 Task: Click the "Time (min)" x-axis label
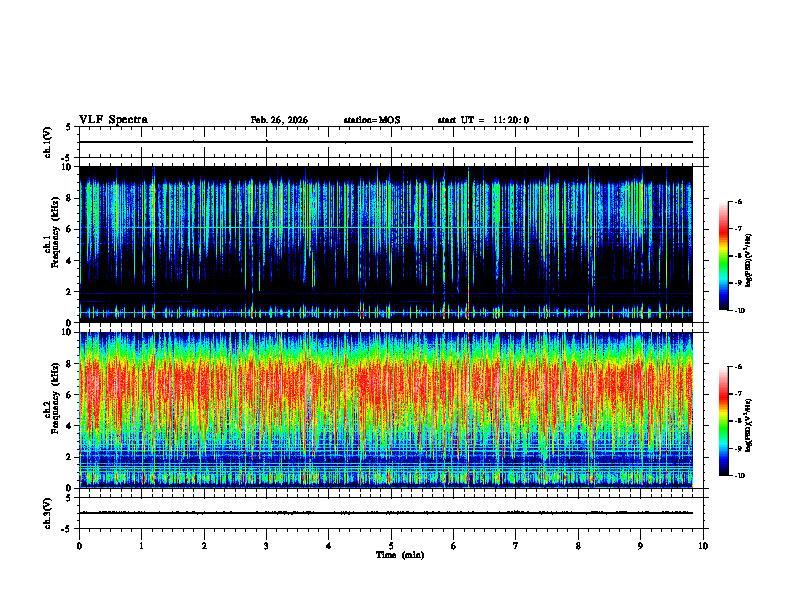coord(400,555)
